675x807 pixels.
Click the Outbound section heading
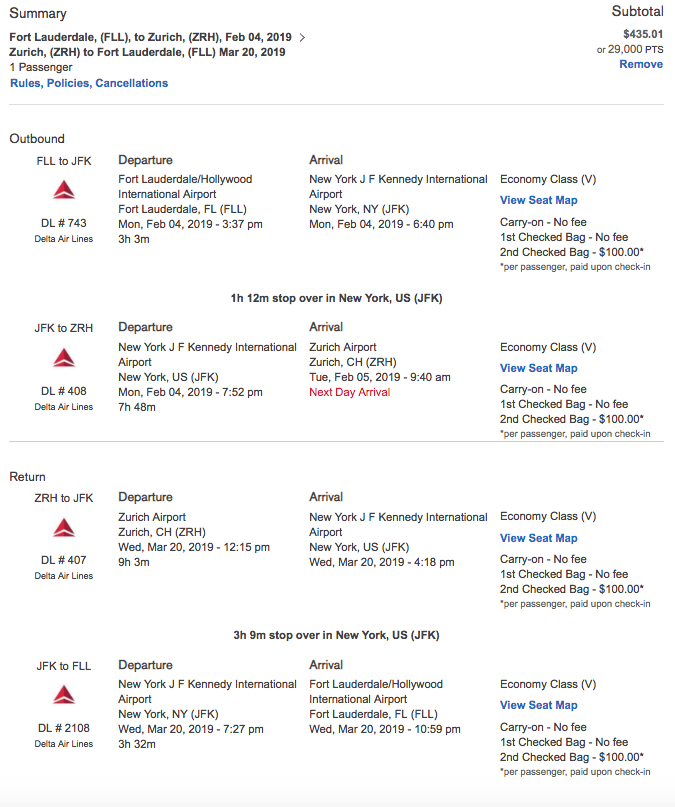(x=37, y=139)
